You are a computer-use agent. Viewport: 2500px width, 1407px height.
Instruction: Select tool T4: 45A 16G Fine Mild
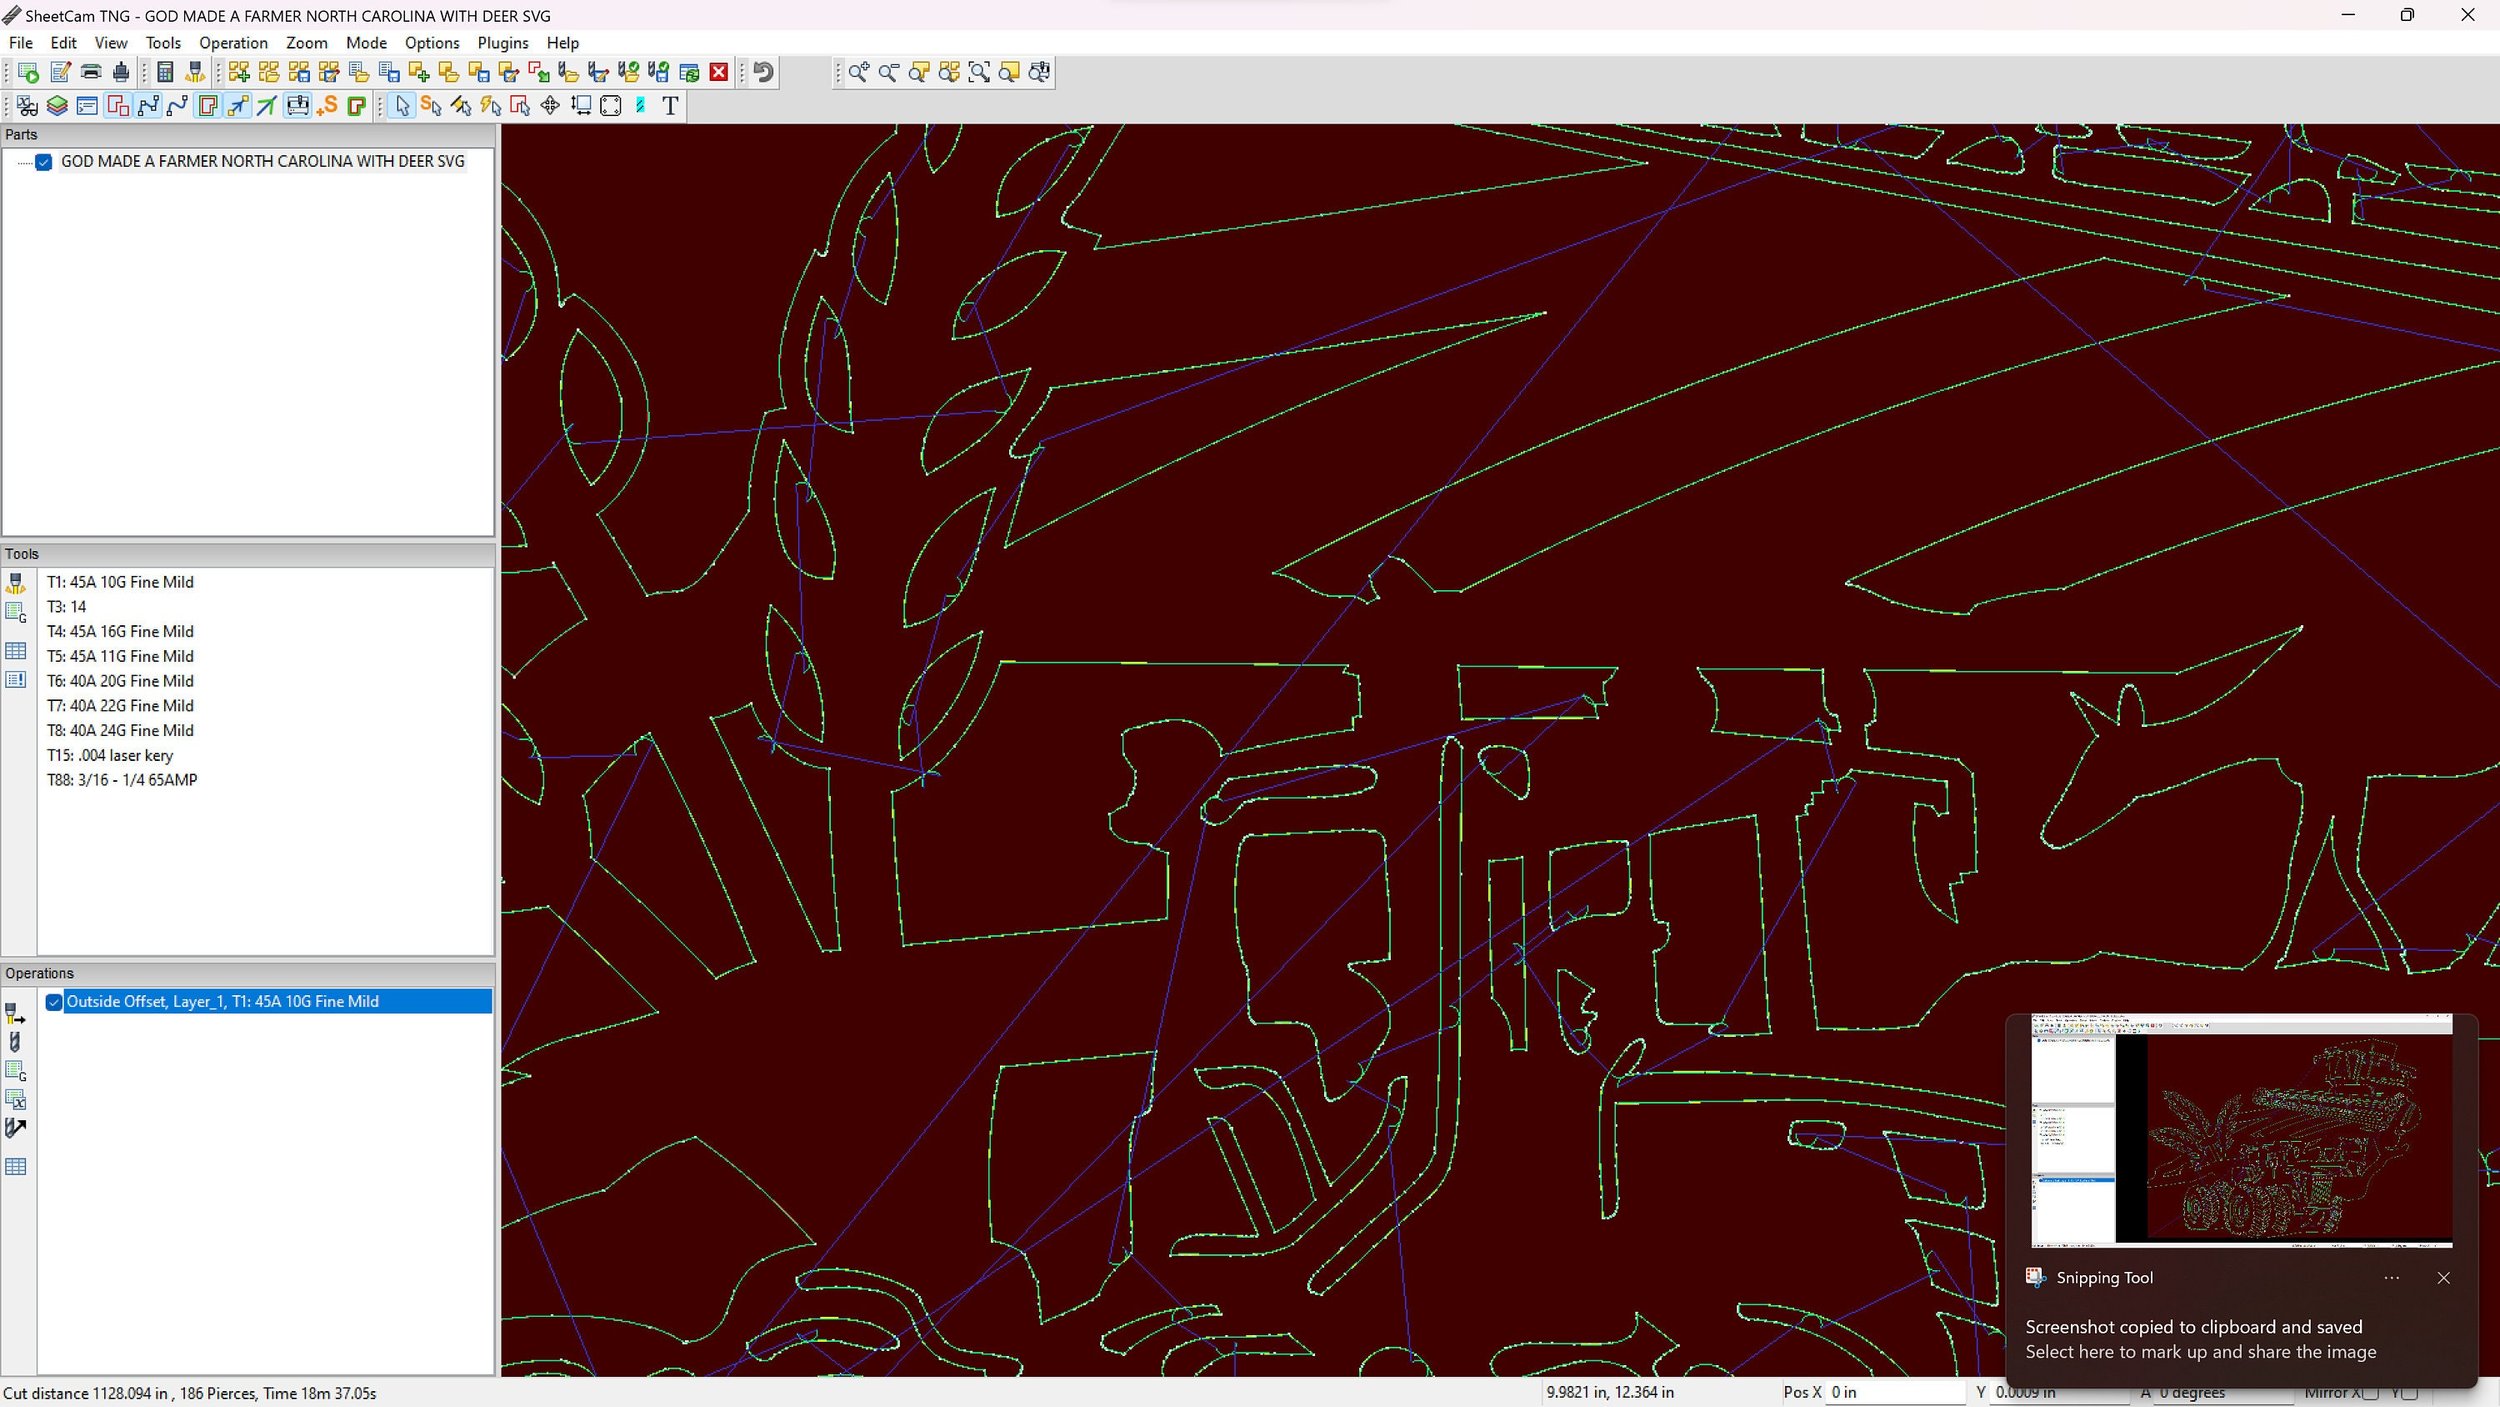[120, 632]
